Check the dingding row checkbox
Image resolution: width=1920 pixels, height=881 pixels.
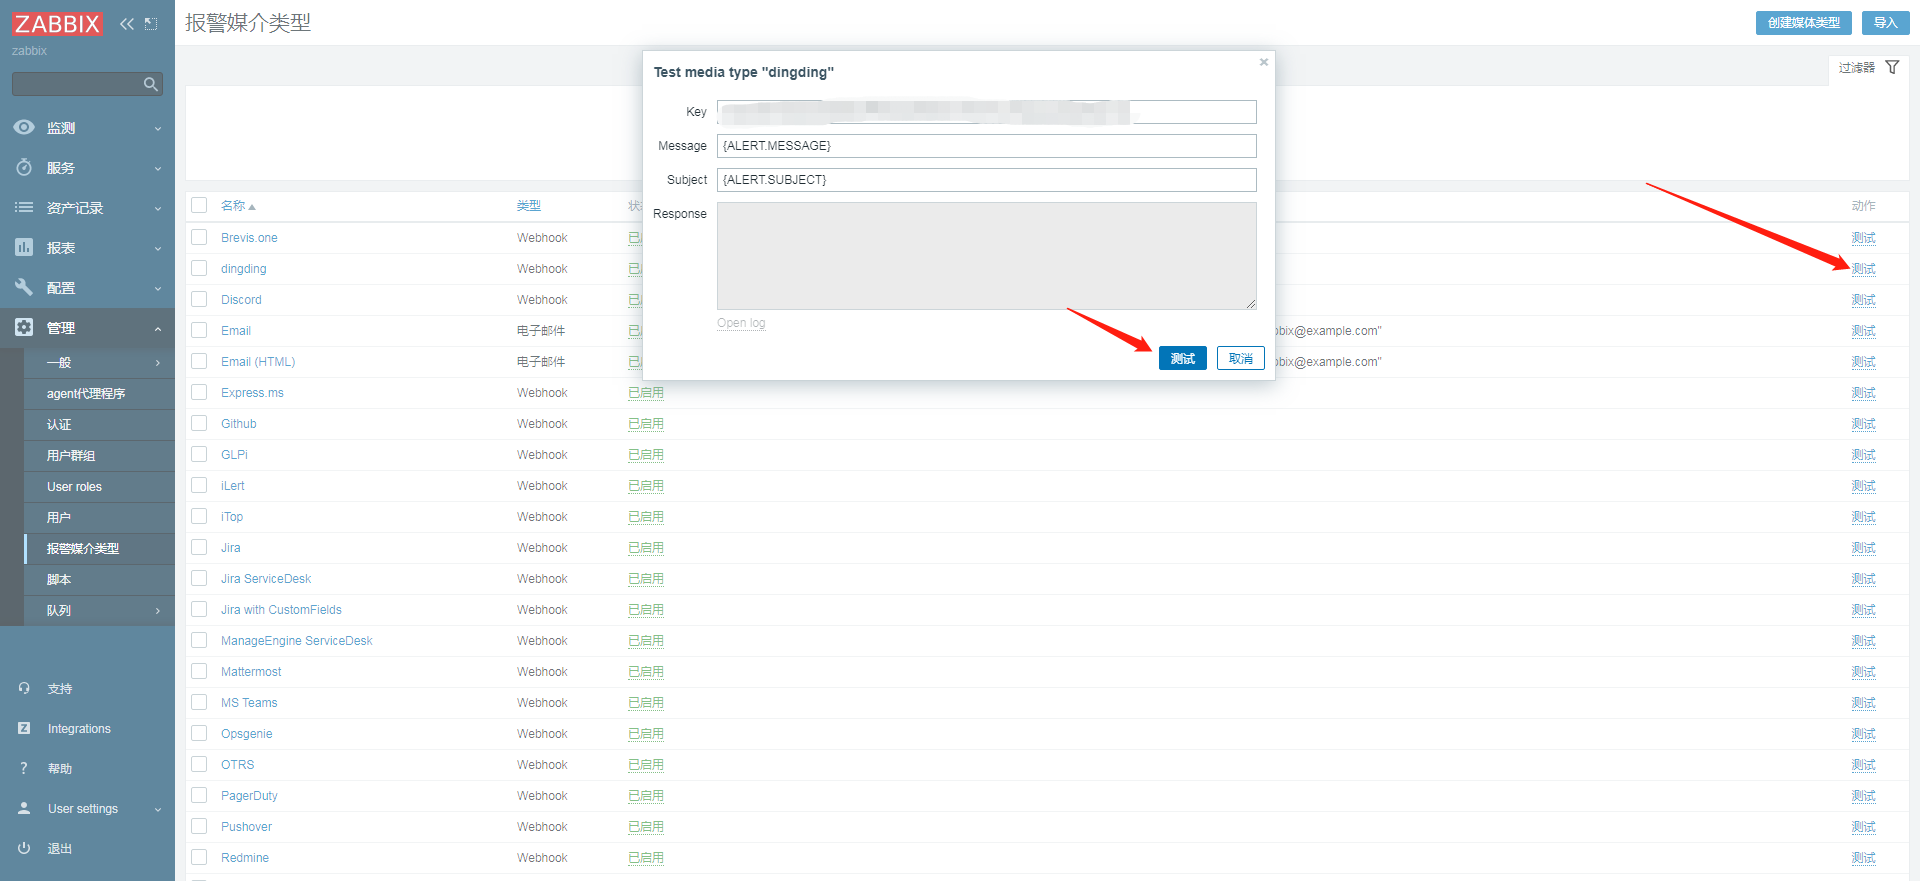pyautogui.click(x=199, y=268)
